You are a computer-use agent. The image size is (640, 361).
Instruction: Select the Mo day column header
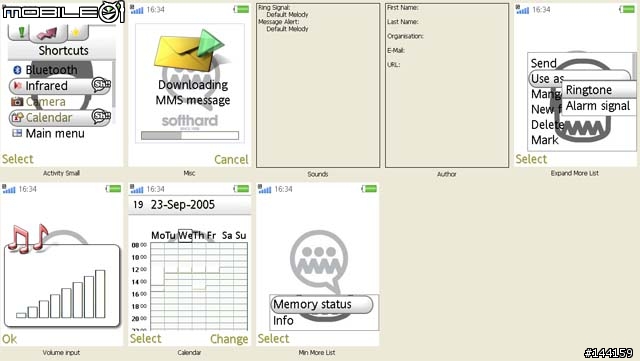point(158,236)
